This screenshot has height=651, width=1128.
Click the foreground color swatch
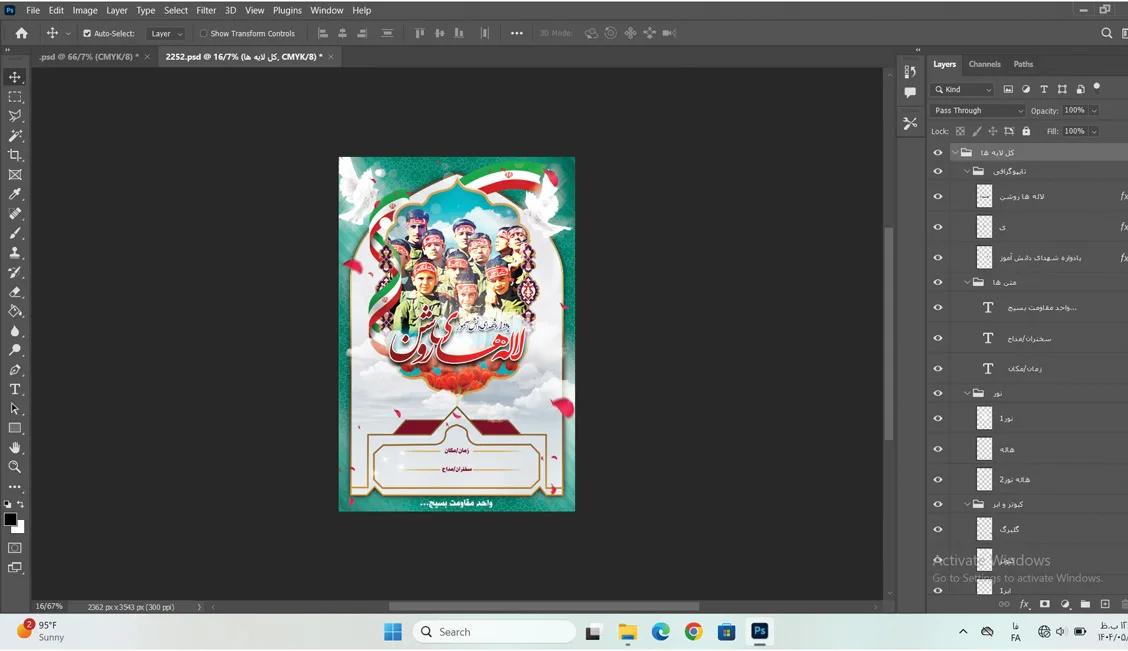point(10,519)
